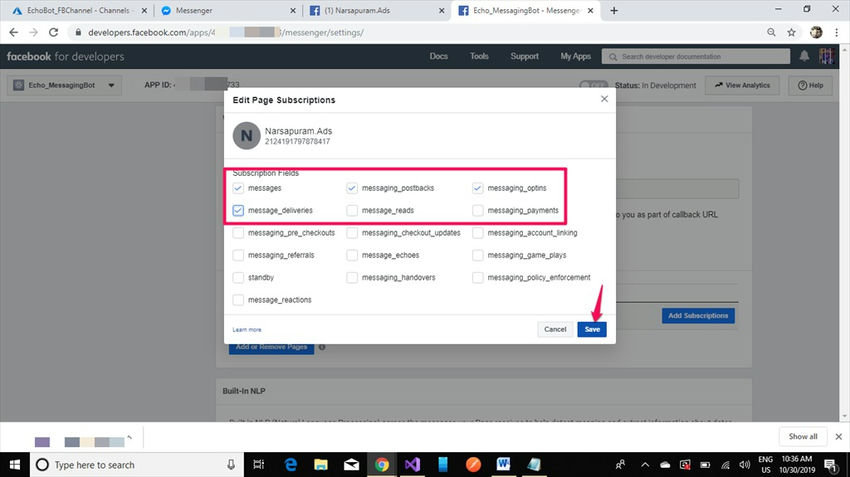Viewport: 850px width, 477px height.
Task: Toggle the app development status switch
Action: click(x=594, y=85)
